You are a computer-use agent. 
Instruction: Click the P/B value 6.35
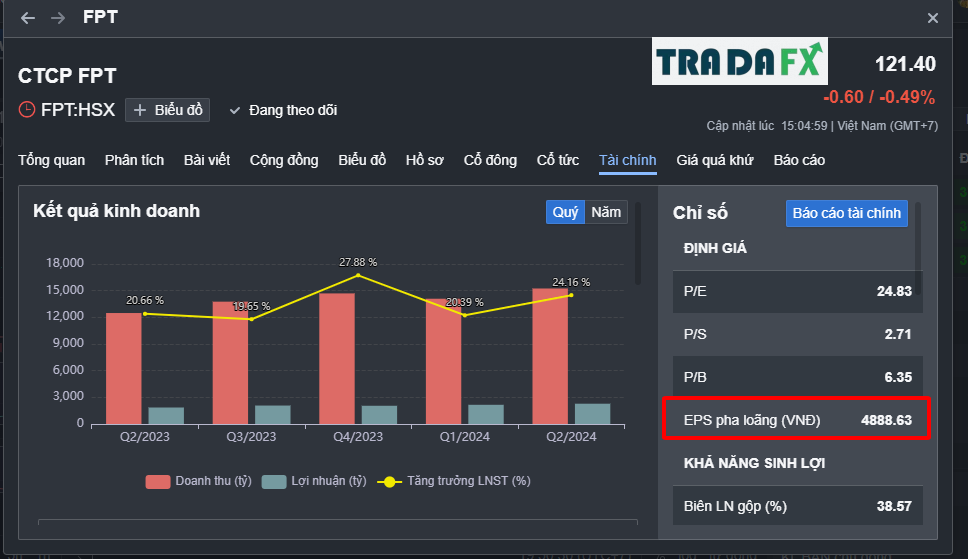(x=898, y=377)
